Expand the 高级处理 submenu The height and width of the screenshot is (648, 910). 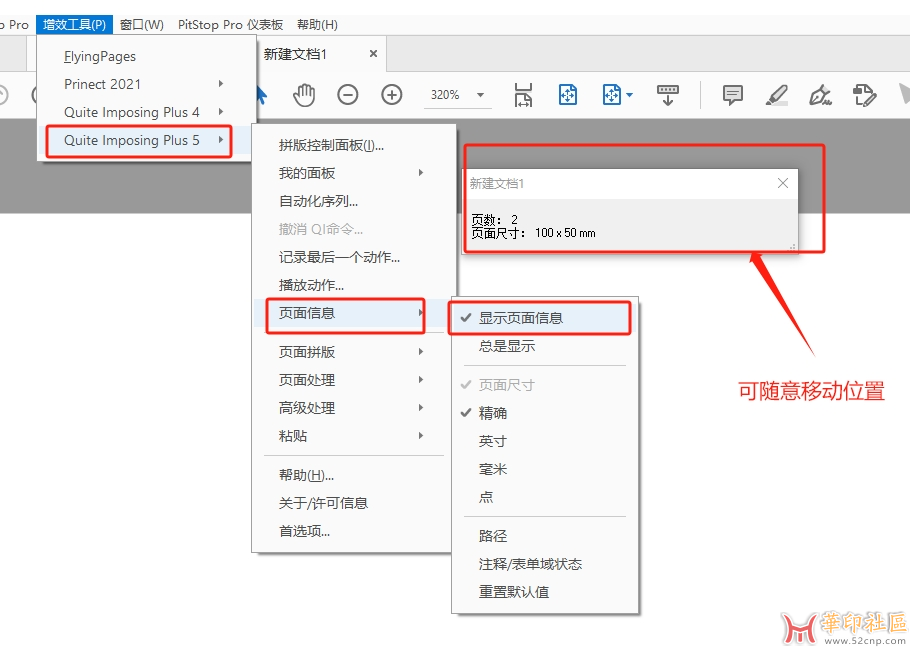tap(354, 408)
